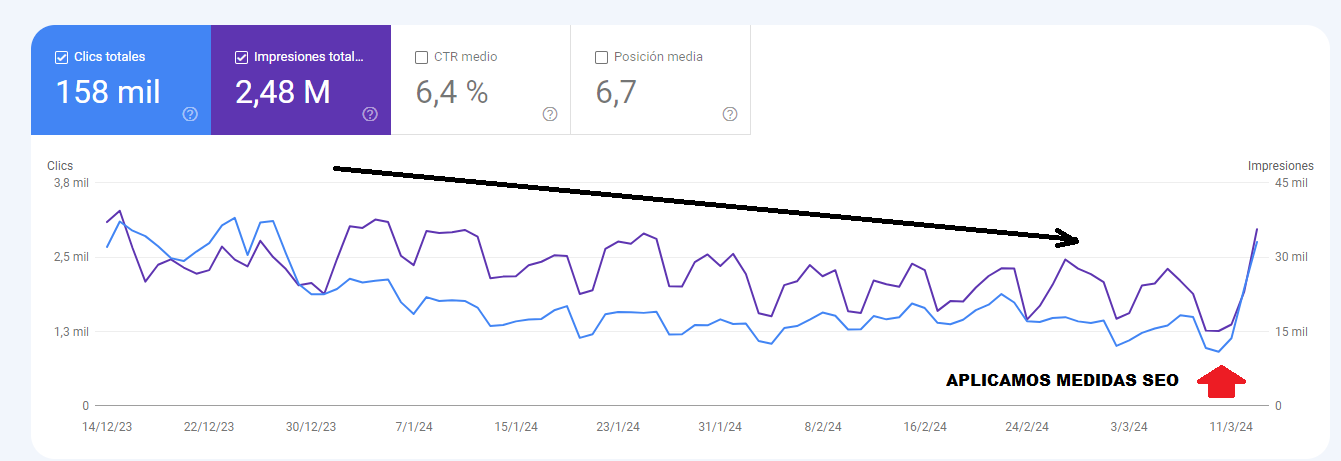This screenshot has width=1341, height=461.
Task: Enable the CTR medio checkbox
Action: tap(421, 57)
